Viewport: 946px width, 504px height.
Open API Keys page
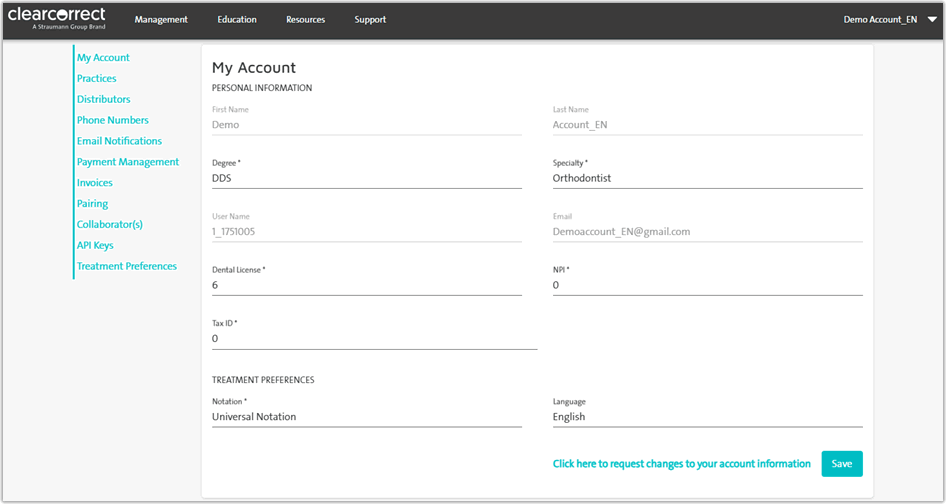coord(95,246)
